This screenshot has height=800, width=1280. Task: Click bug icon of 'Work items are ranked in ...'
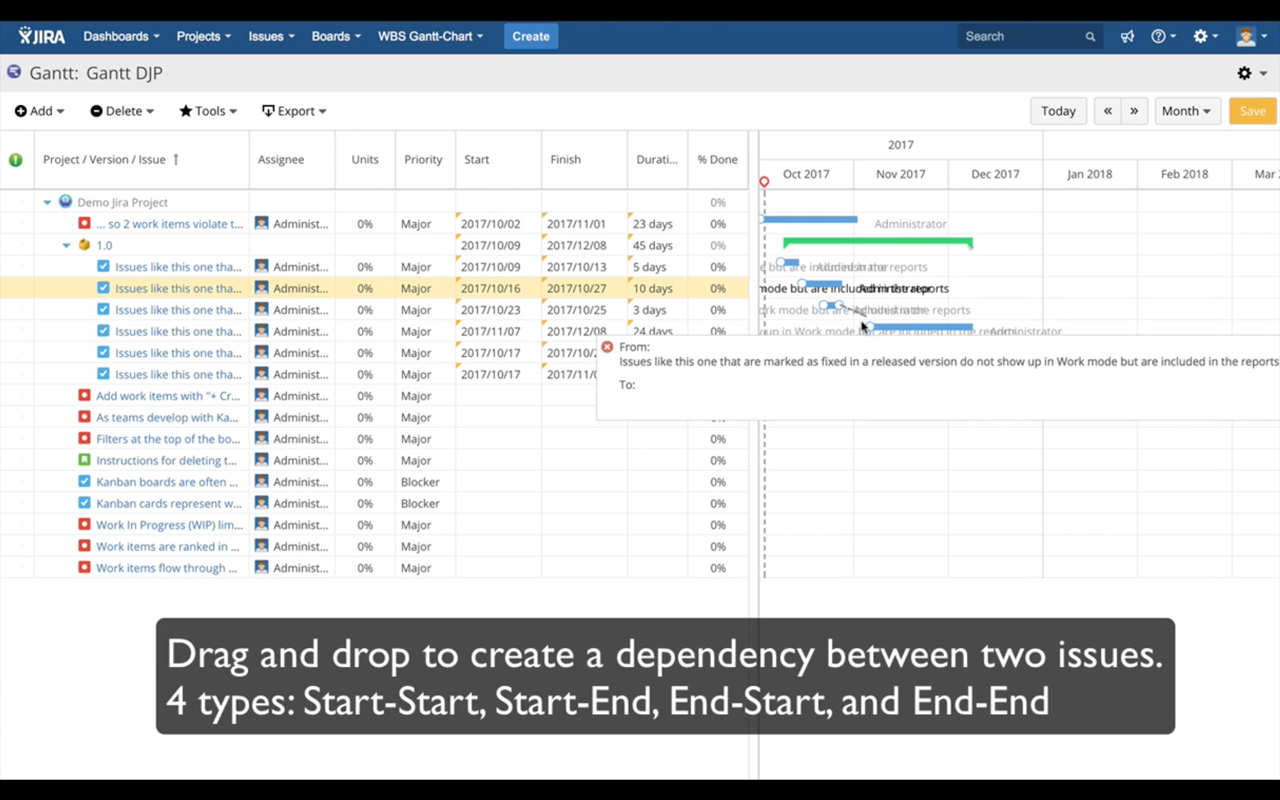pyautogui.click(x=84, y=547)
